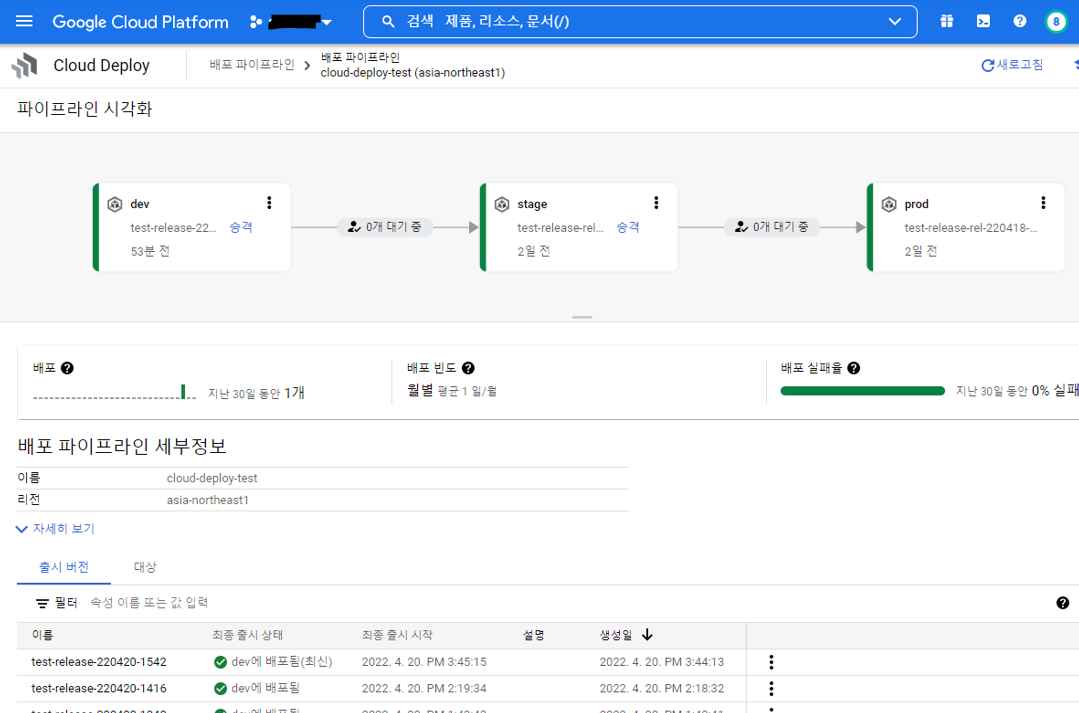
Task: Click the deployment failure rate green bar
Action: [862, 391]
